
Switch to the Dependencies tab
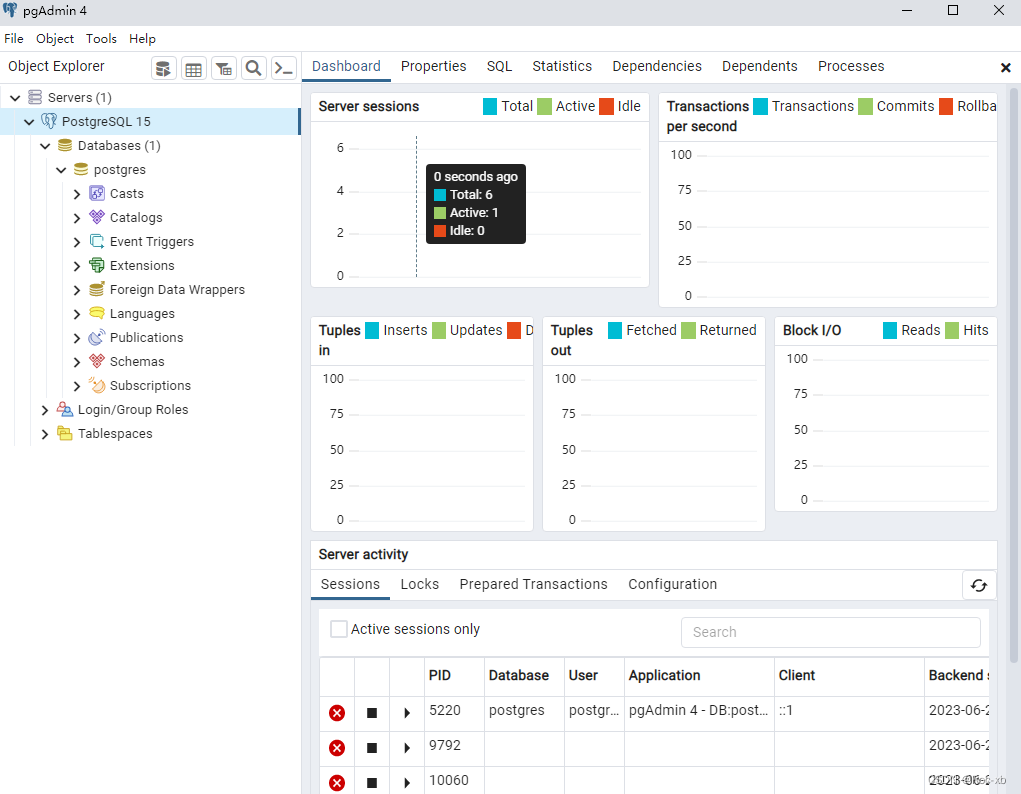(x=657, y=66)
